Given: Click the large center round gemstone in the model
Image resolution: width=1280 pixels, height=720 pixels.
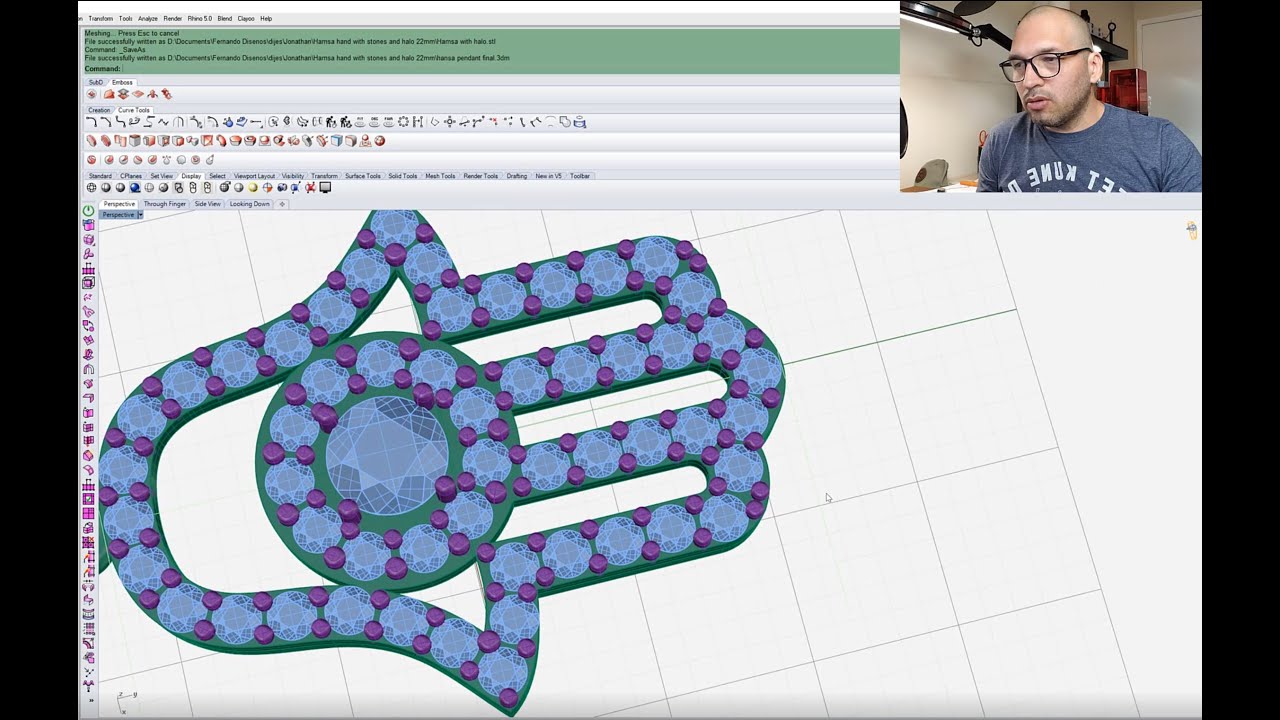Looking at the screenshot, I should [x=388, y=457].
